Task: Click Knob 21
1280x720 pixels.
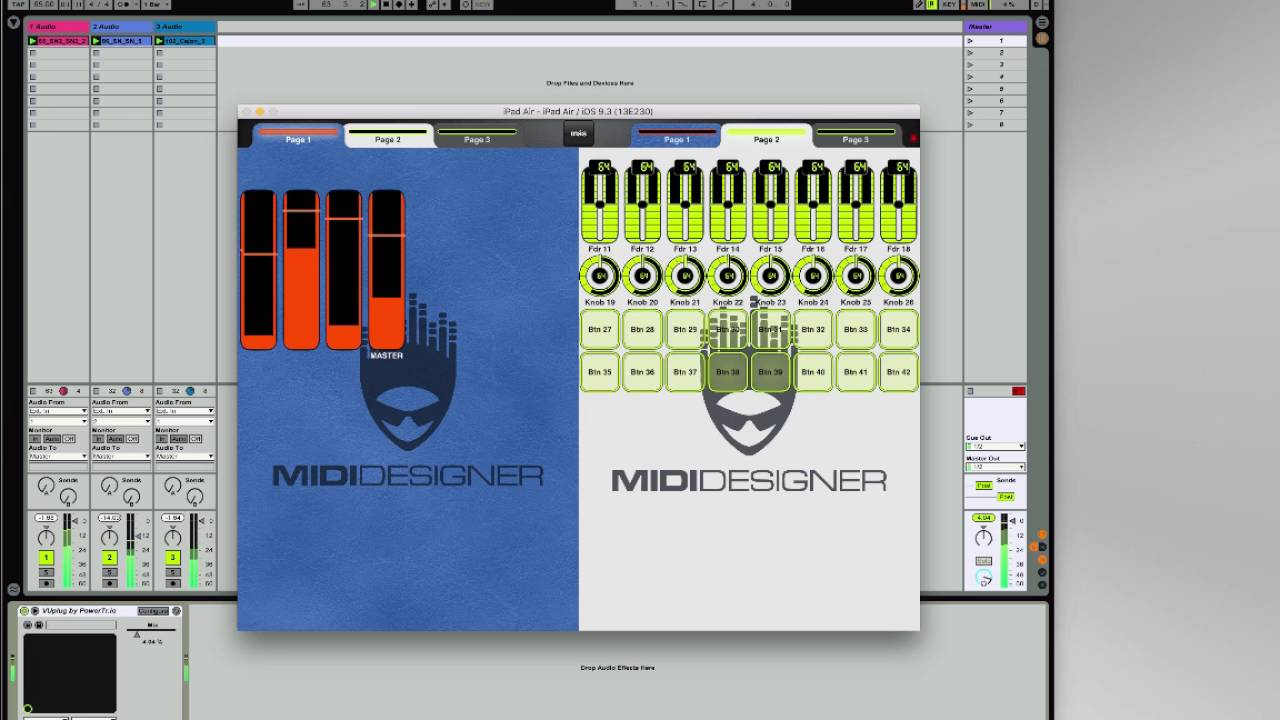Action: pyautogui.click(x=685, y=276)
